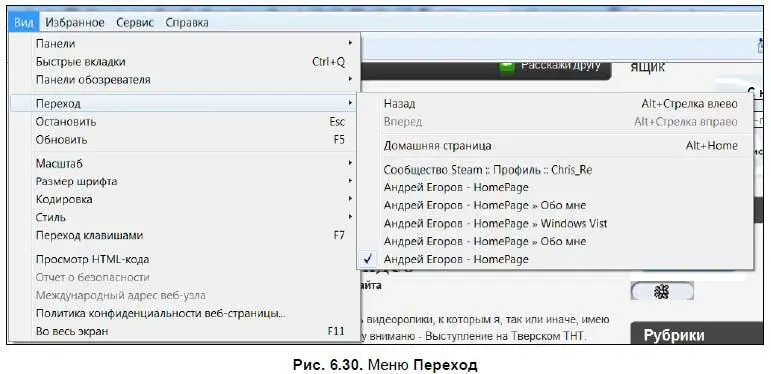Select Быстрые вкладки menu item

pos(185,62)
